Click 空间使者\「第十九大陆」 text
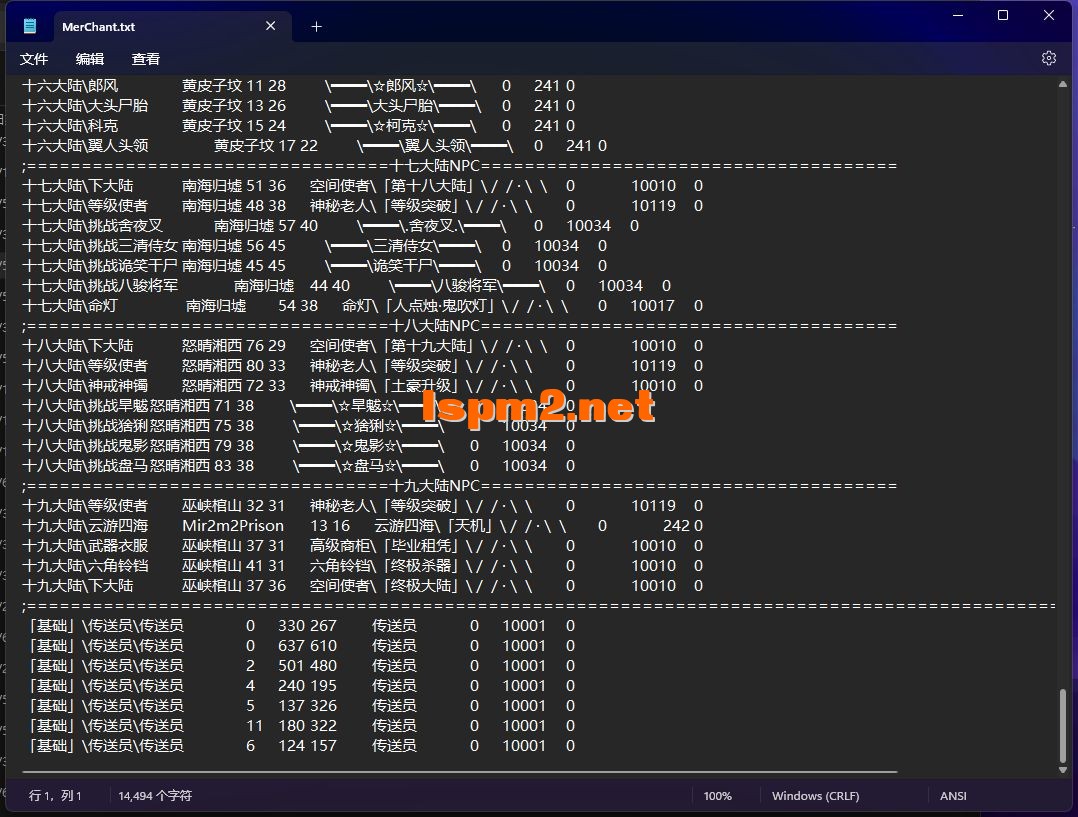The image size is (1078, 817). [393, 346]
